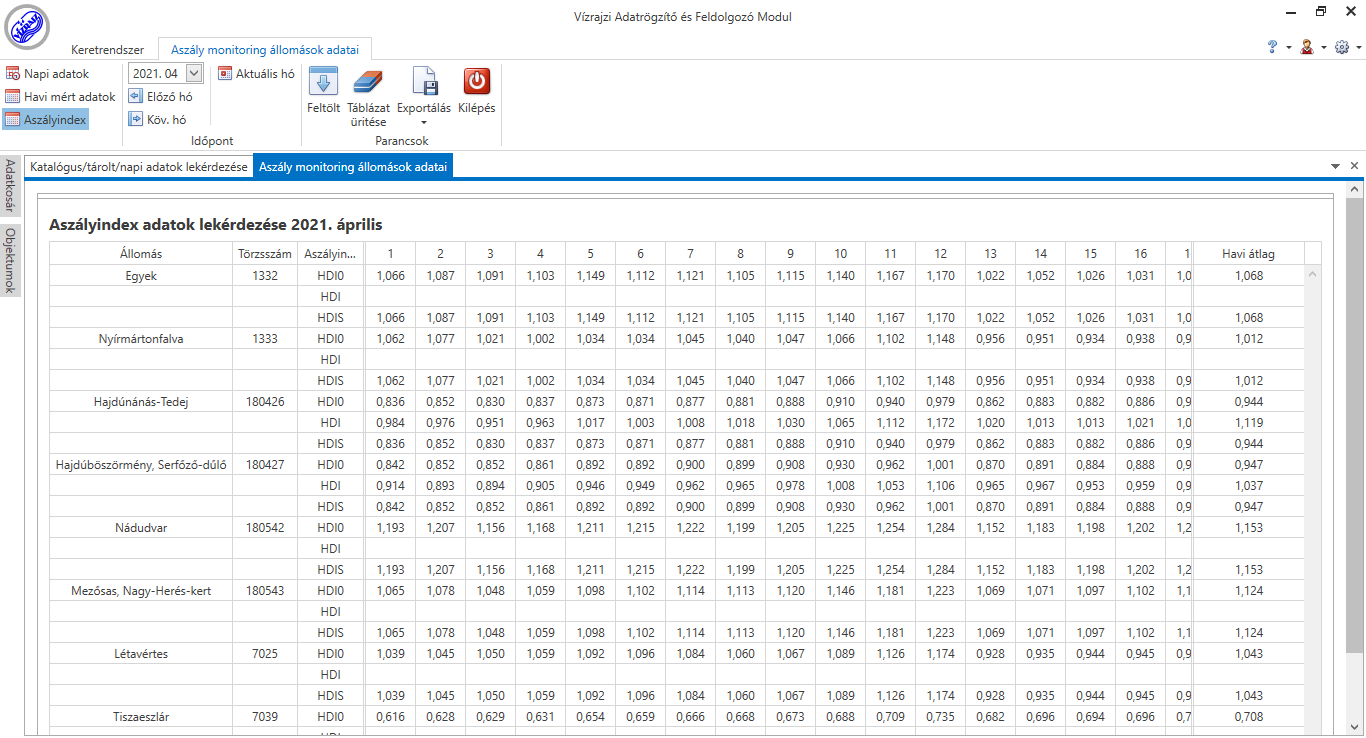Click the Táblázat ürítése eraser icon
The width and height of the screenshot is (1366, 738).
click(x=368, y=82)
